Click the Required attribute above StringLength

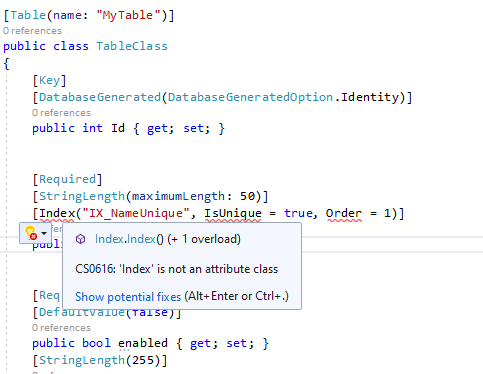67,179
